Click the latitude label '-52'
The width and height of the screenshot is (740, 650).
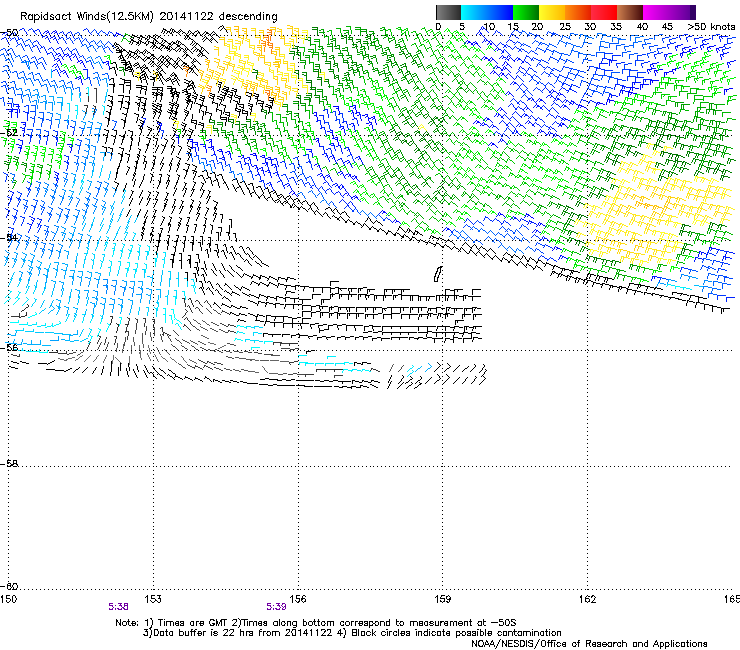click(x=9, y=133)
